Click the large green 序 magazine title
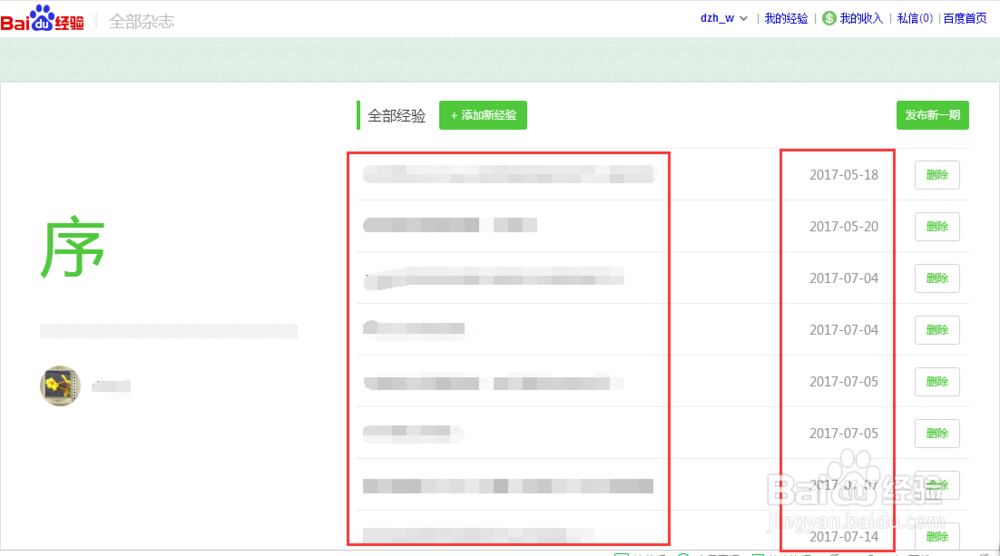Viewport: 1000px width, 556px height. click(x=73, y=247)
